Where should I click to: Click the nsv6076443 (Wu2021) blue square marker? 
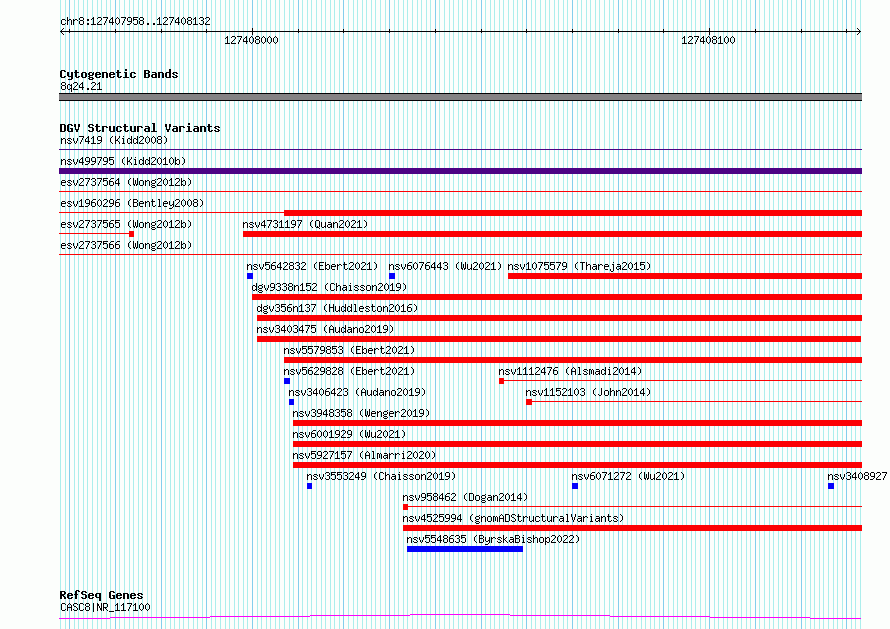coord(392,276)
